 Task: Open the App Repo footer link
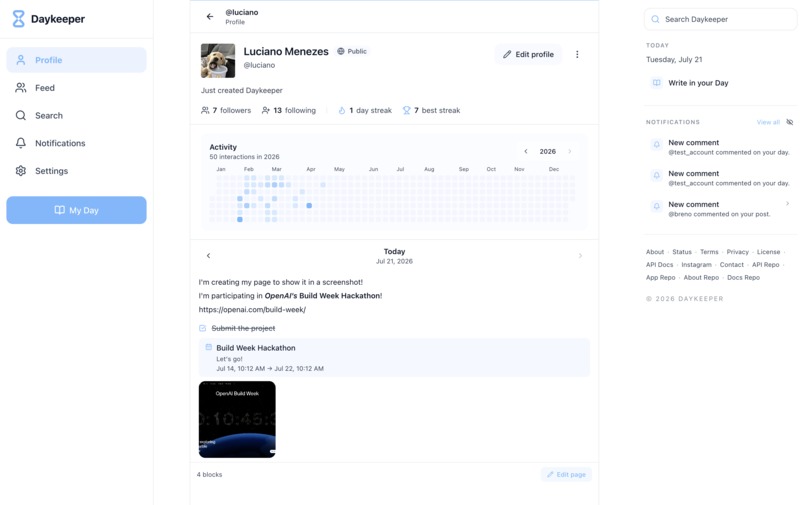coord(661,278)
